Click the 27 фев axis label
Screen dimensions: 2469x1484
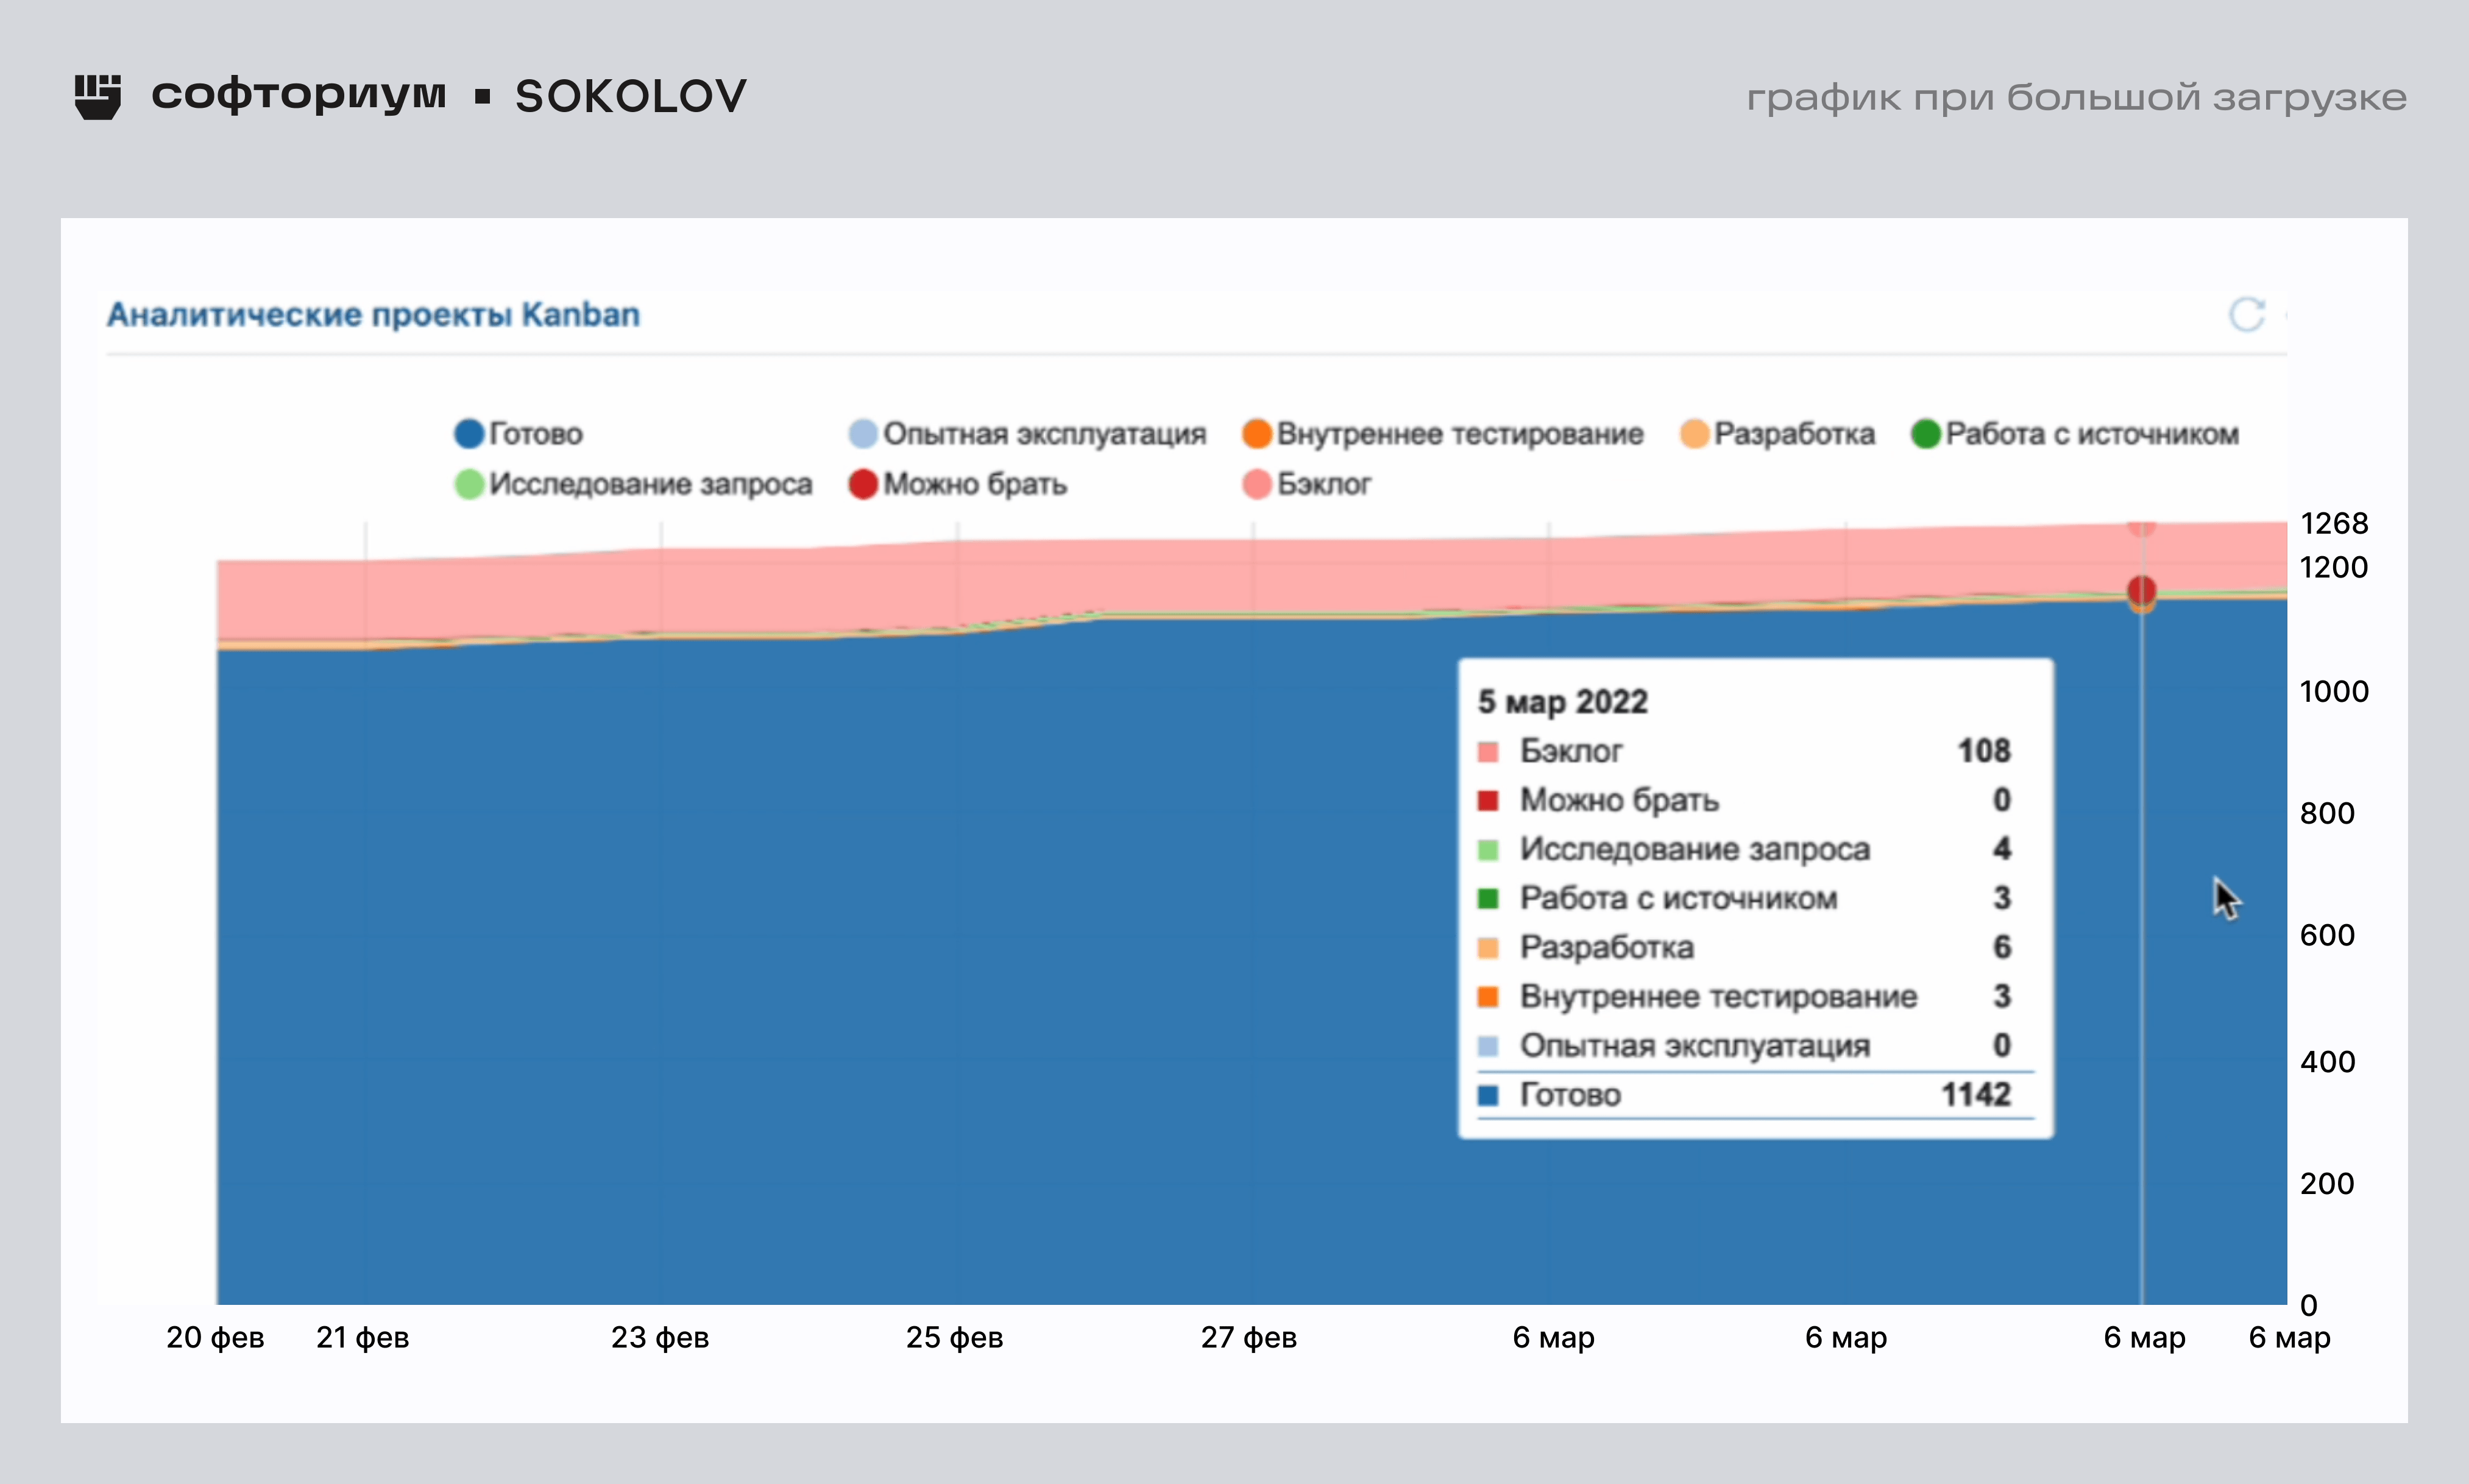tap(1248, 1338)
